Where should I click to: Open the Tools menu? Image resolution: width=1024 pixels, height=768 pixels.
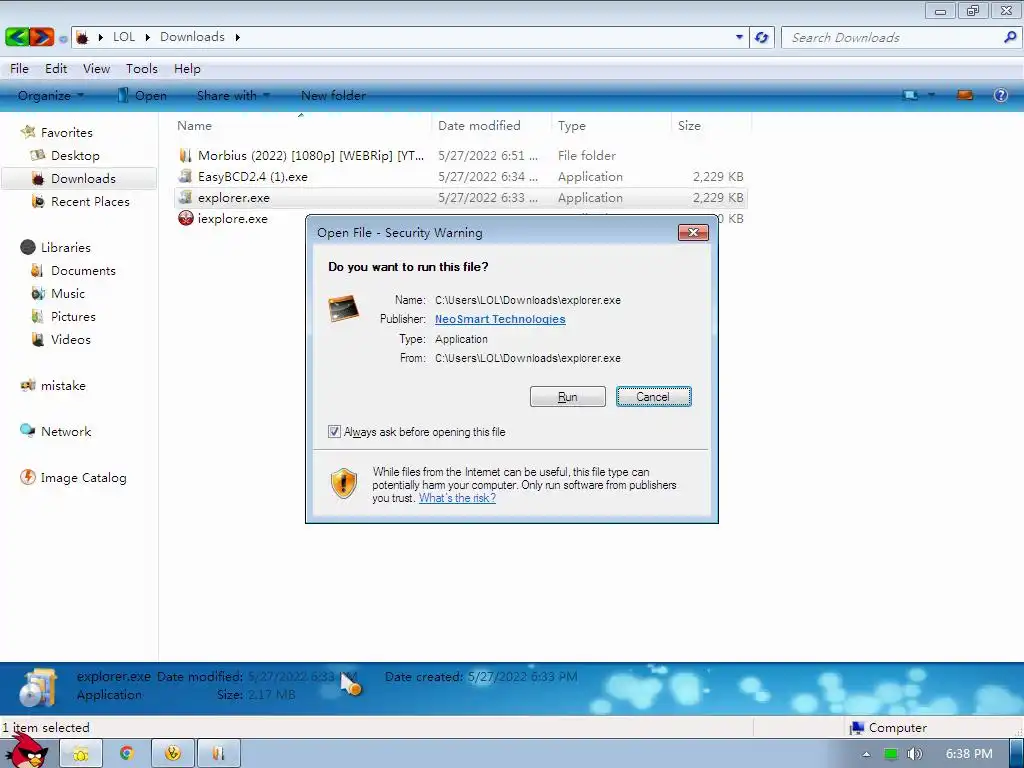pos(142,69)
